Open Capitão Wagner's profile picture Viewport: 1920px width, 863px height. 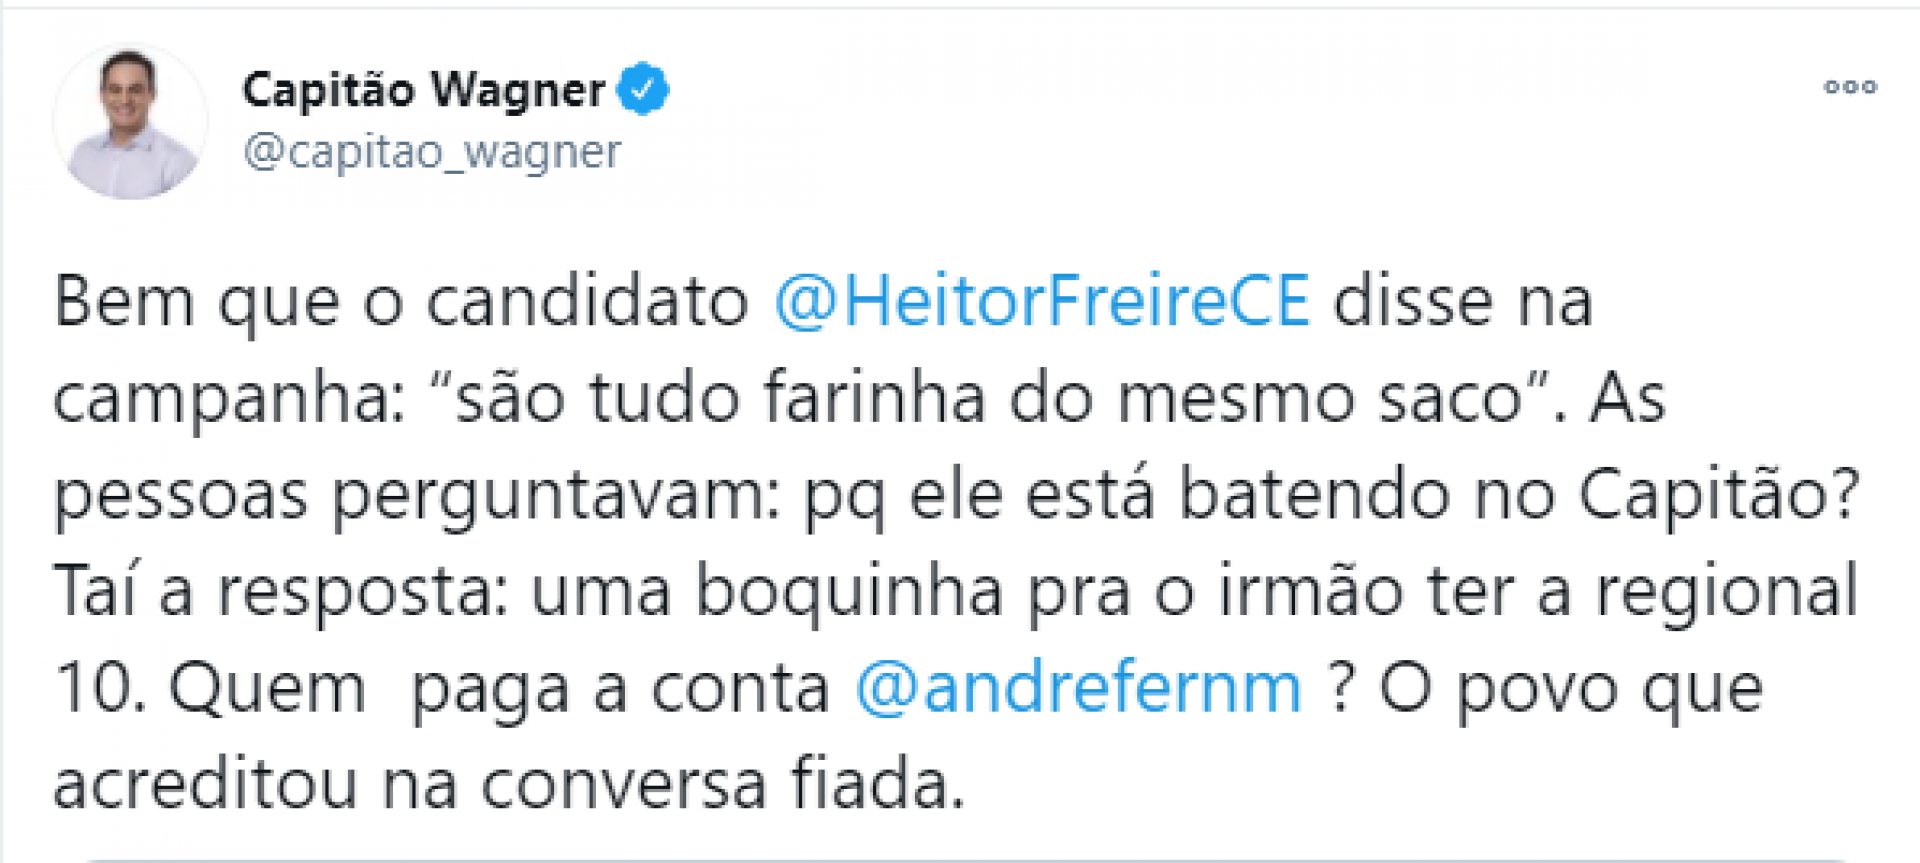coord(130,122)
